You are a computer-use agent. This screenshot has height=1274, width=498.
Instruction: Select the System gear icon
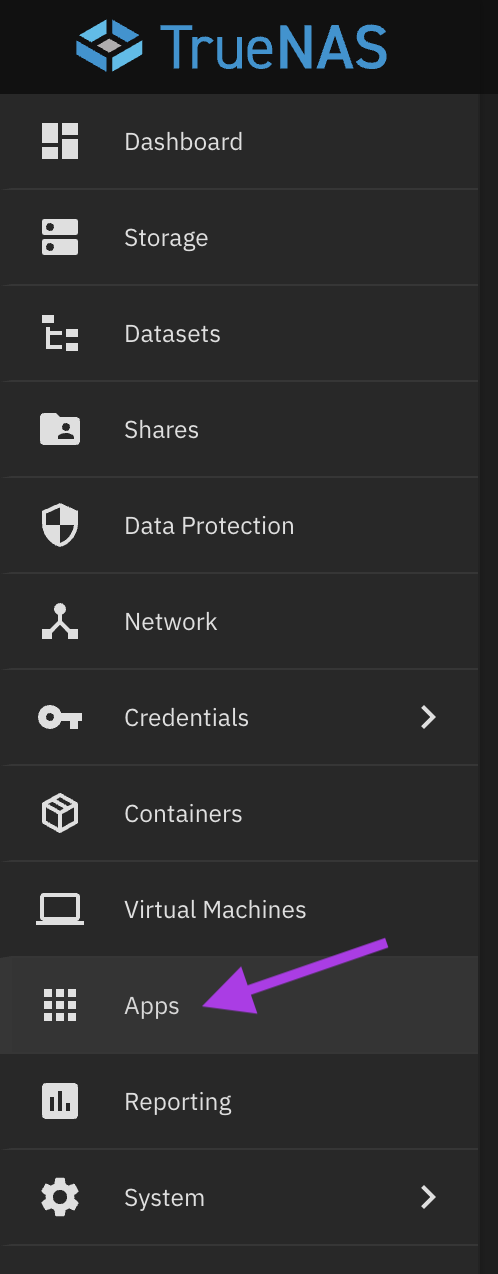60,1197
